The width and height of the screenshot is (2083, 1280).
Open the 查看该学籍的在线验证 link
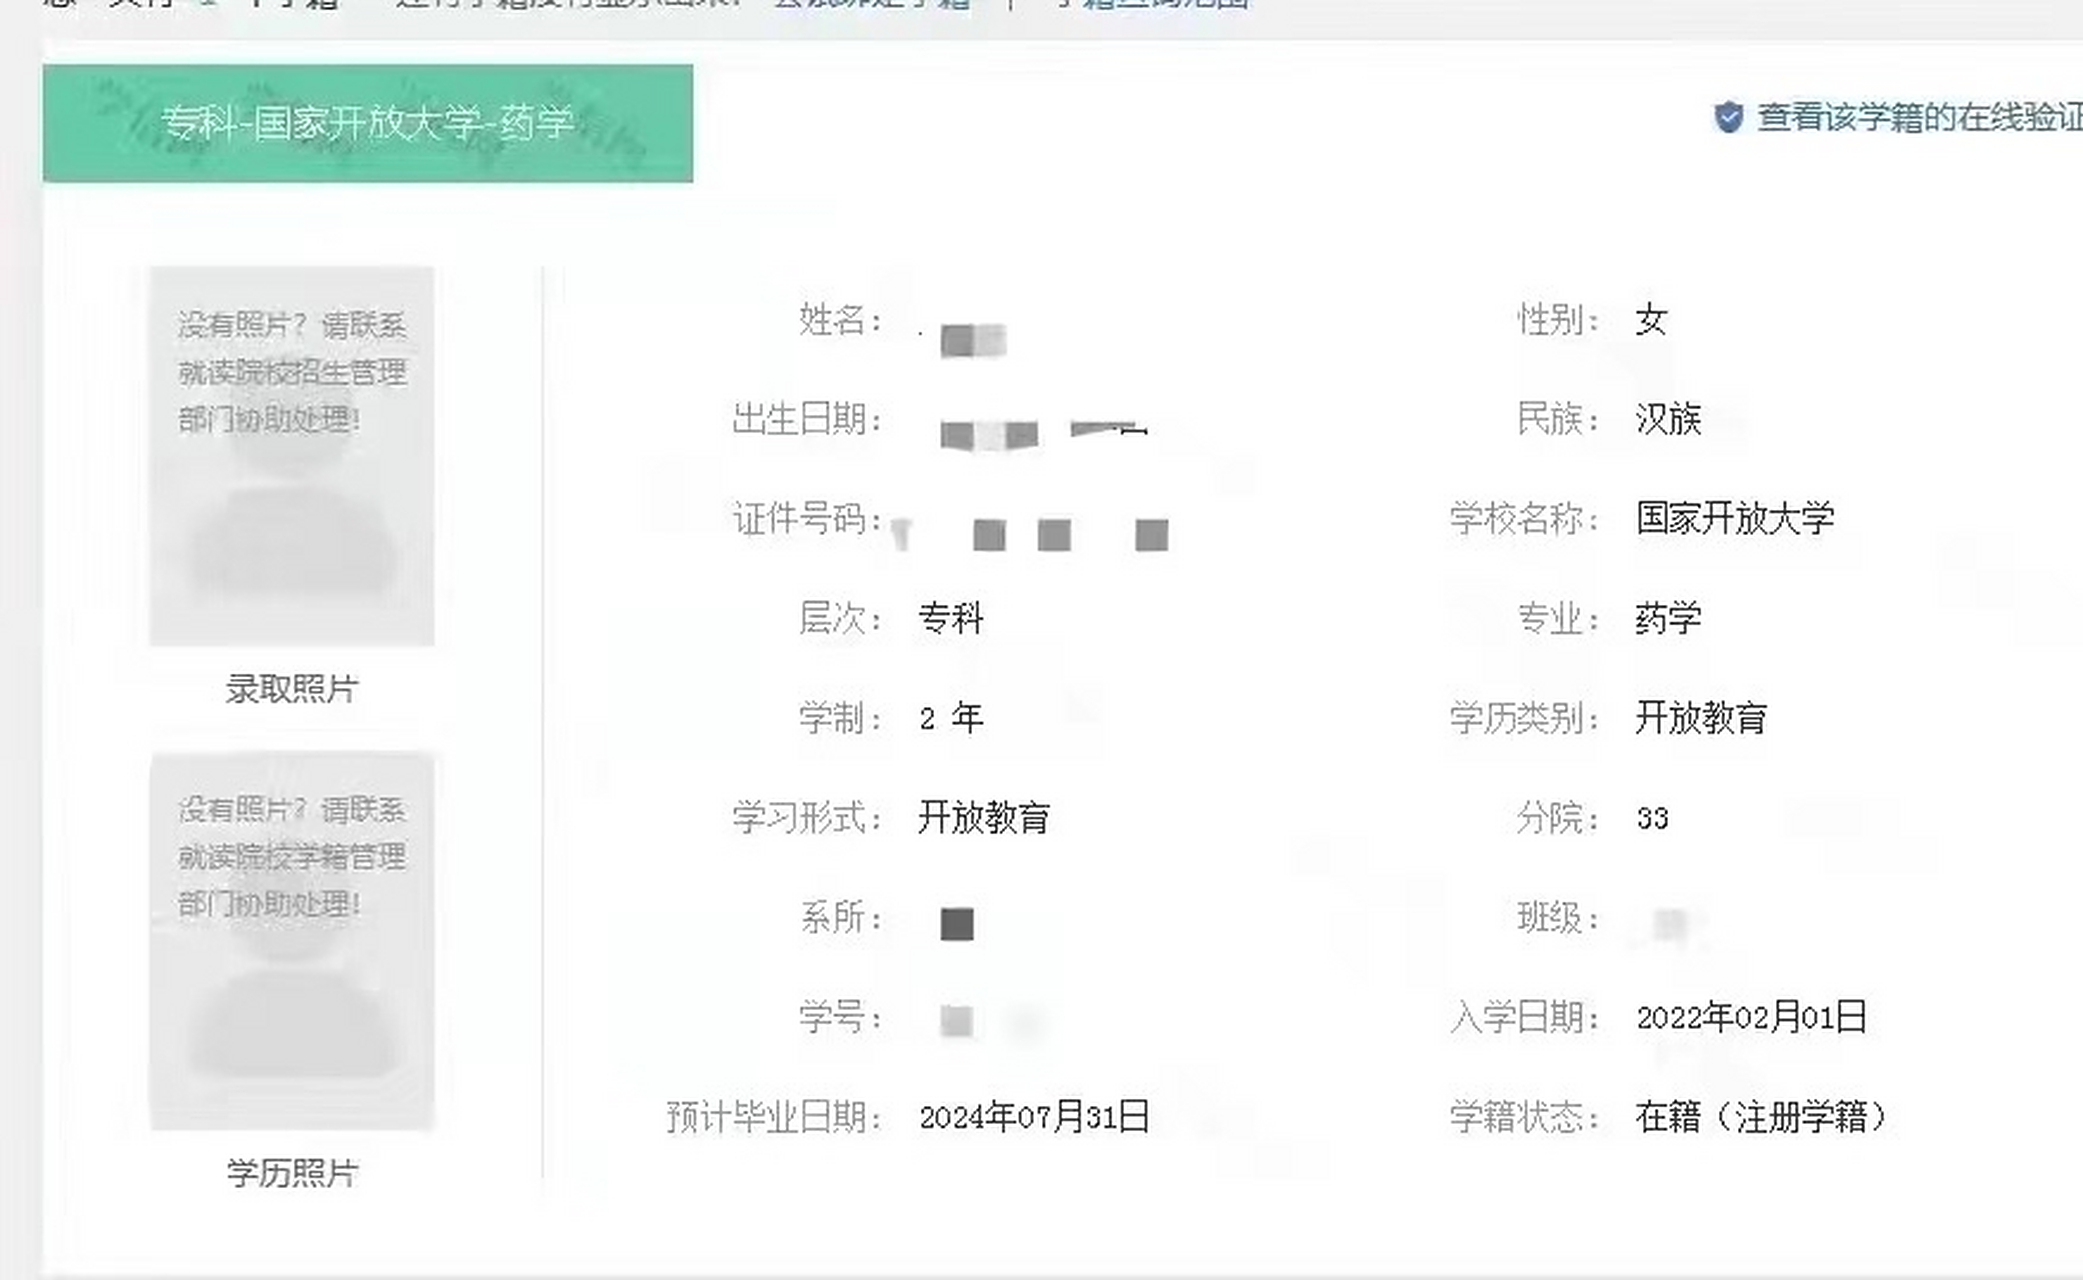pyautogui.click(x=1920, y=118)
